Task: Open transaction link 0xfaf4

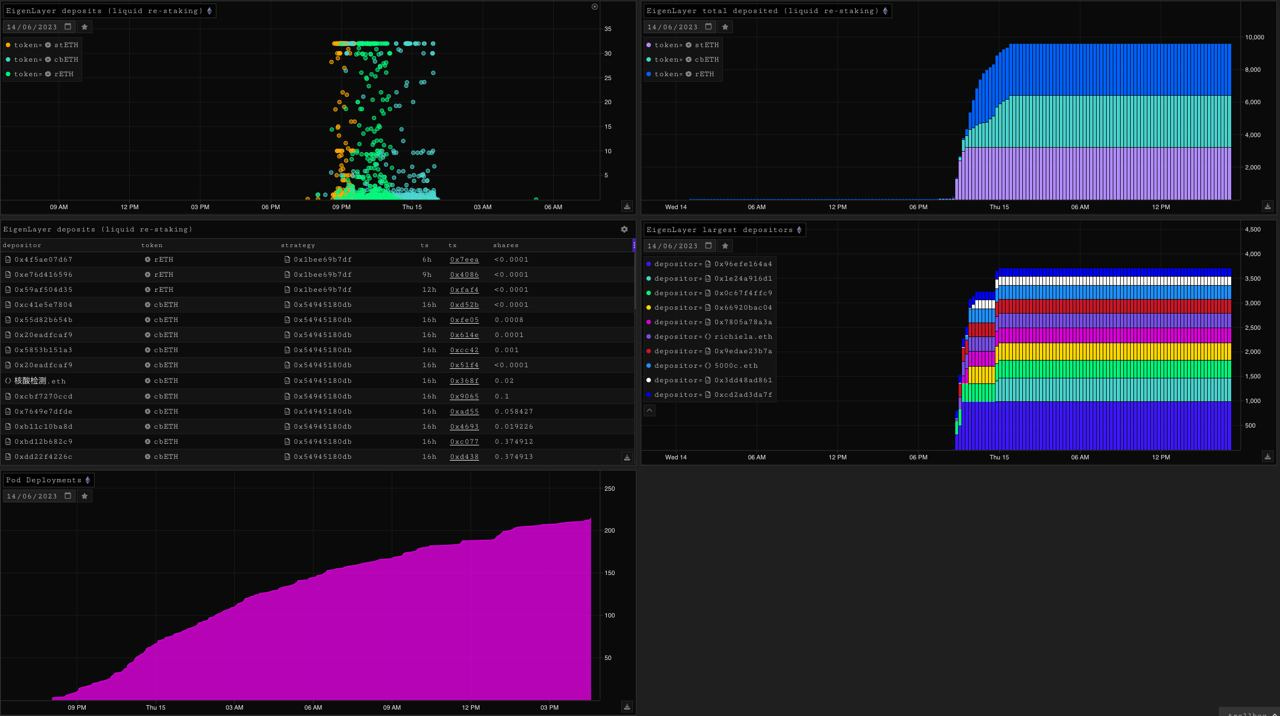Action: click(x=464, y=290)
